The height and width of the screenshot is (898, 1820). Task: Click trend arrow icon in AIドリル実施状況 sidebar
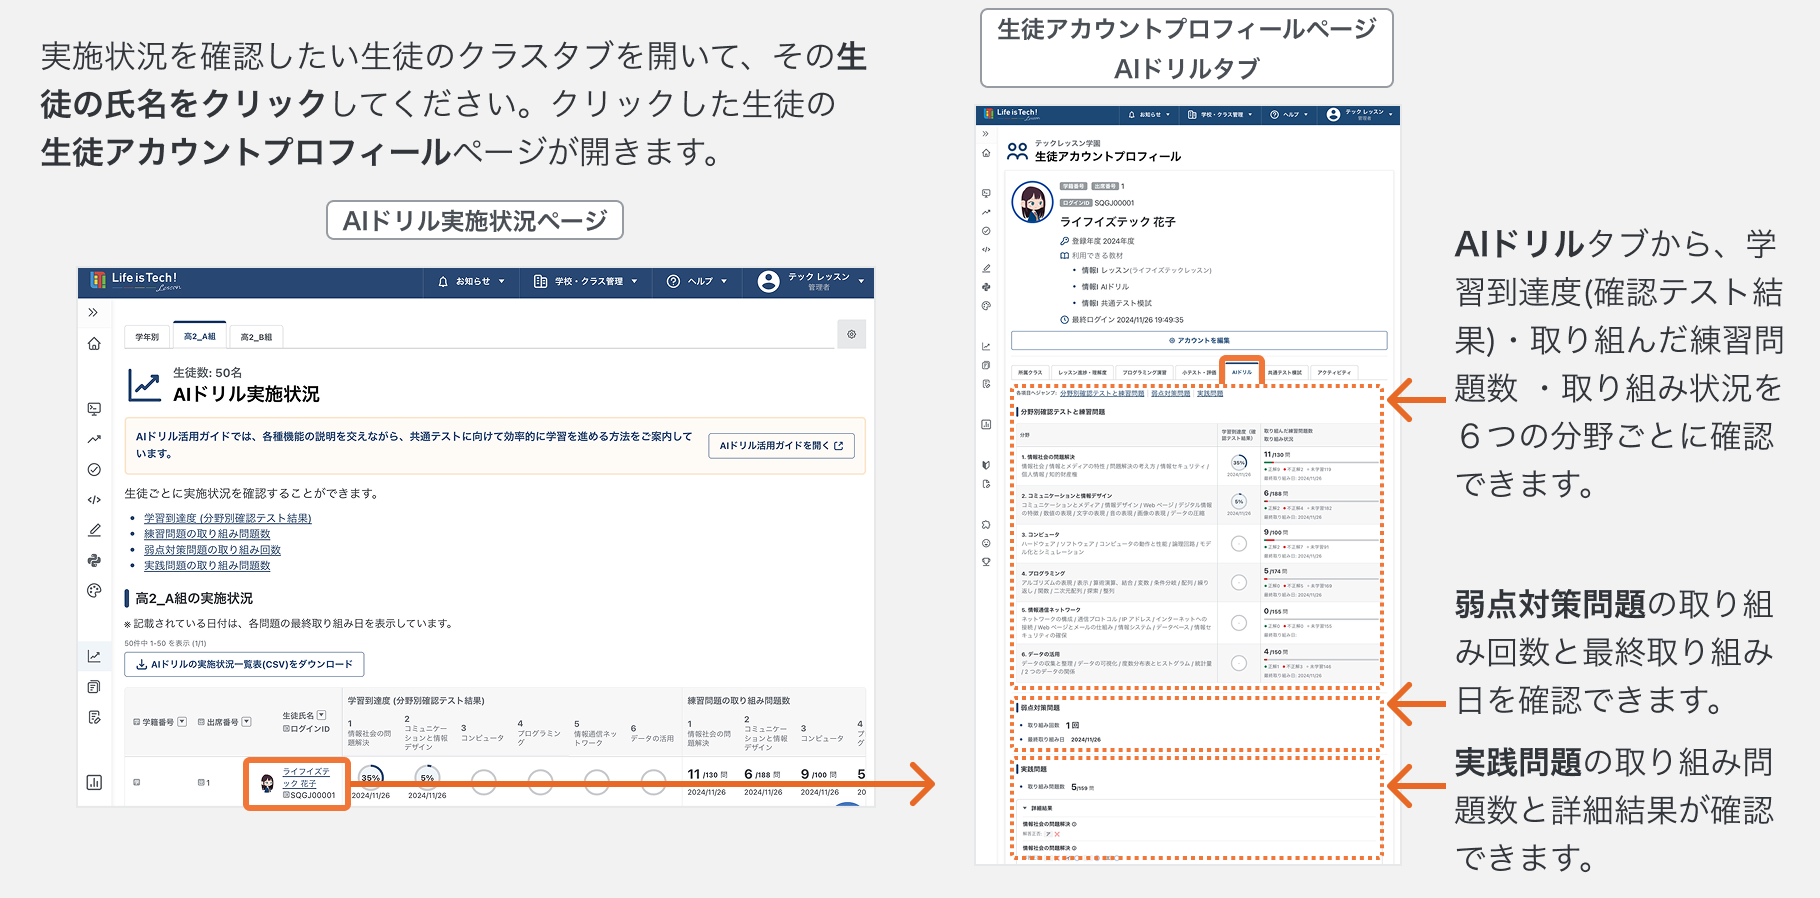point(94,439)
